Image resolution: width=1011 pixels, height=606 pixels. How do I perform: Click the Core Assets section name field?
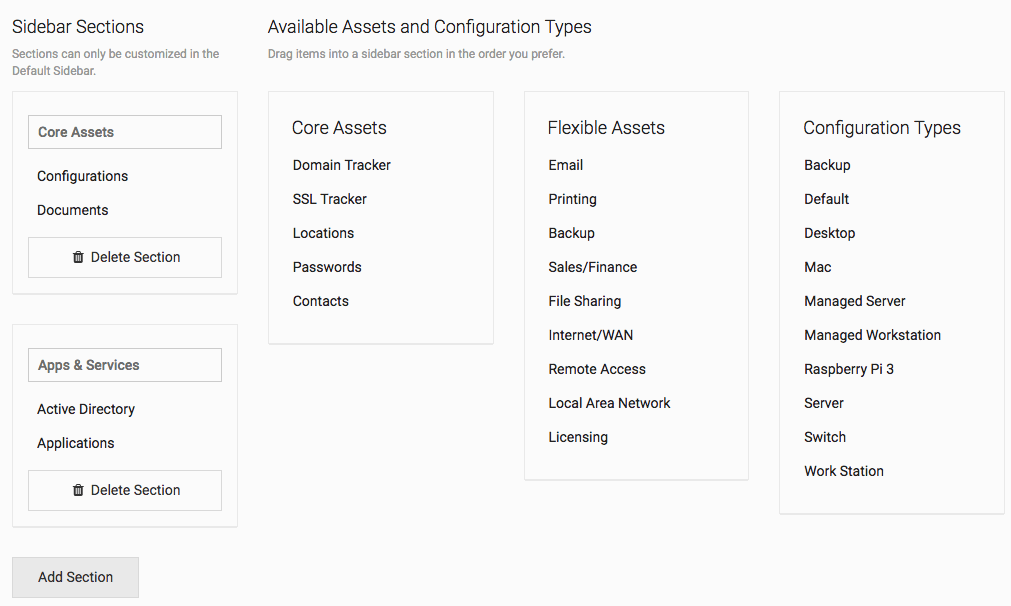click(x=124, y=131)
